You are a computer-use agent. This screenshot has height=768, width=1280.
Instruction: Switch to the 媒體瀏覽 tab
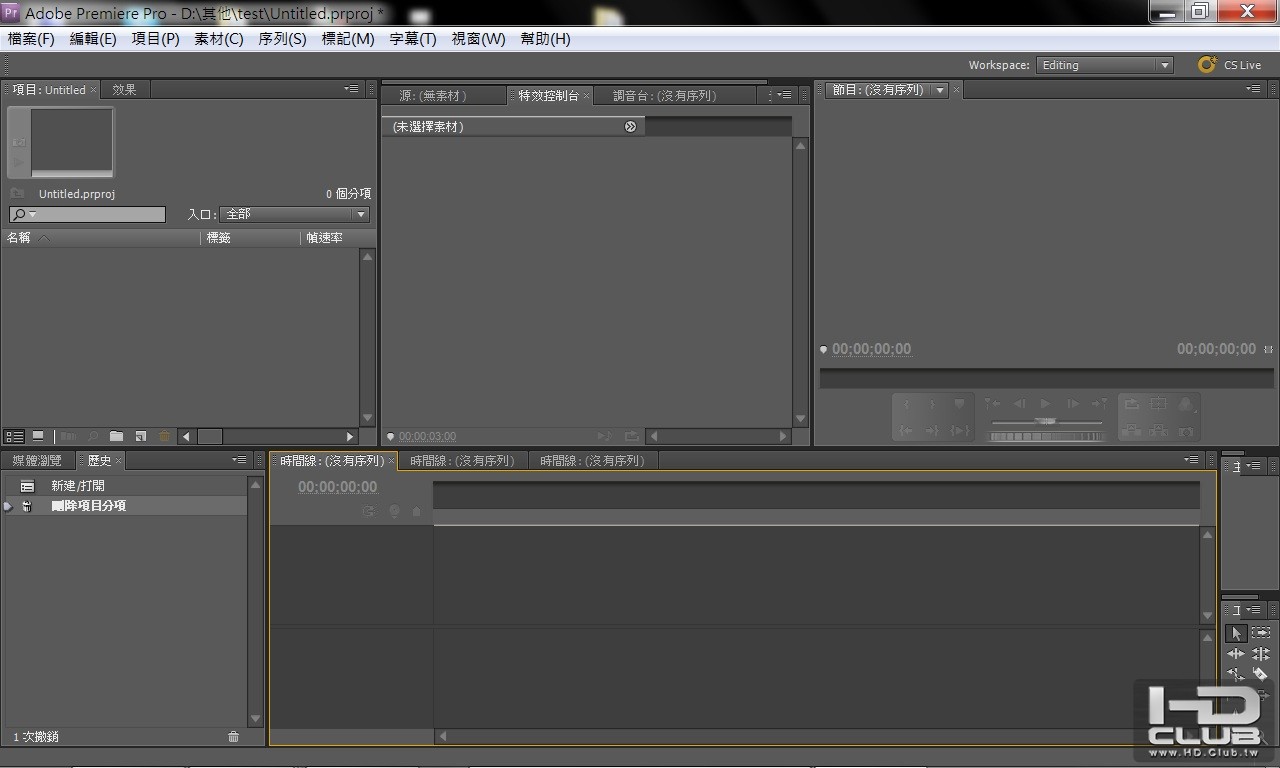click(37, 461)
